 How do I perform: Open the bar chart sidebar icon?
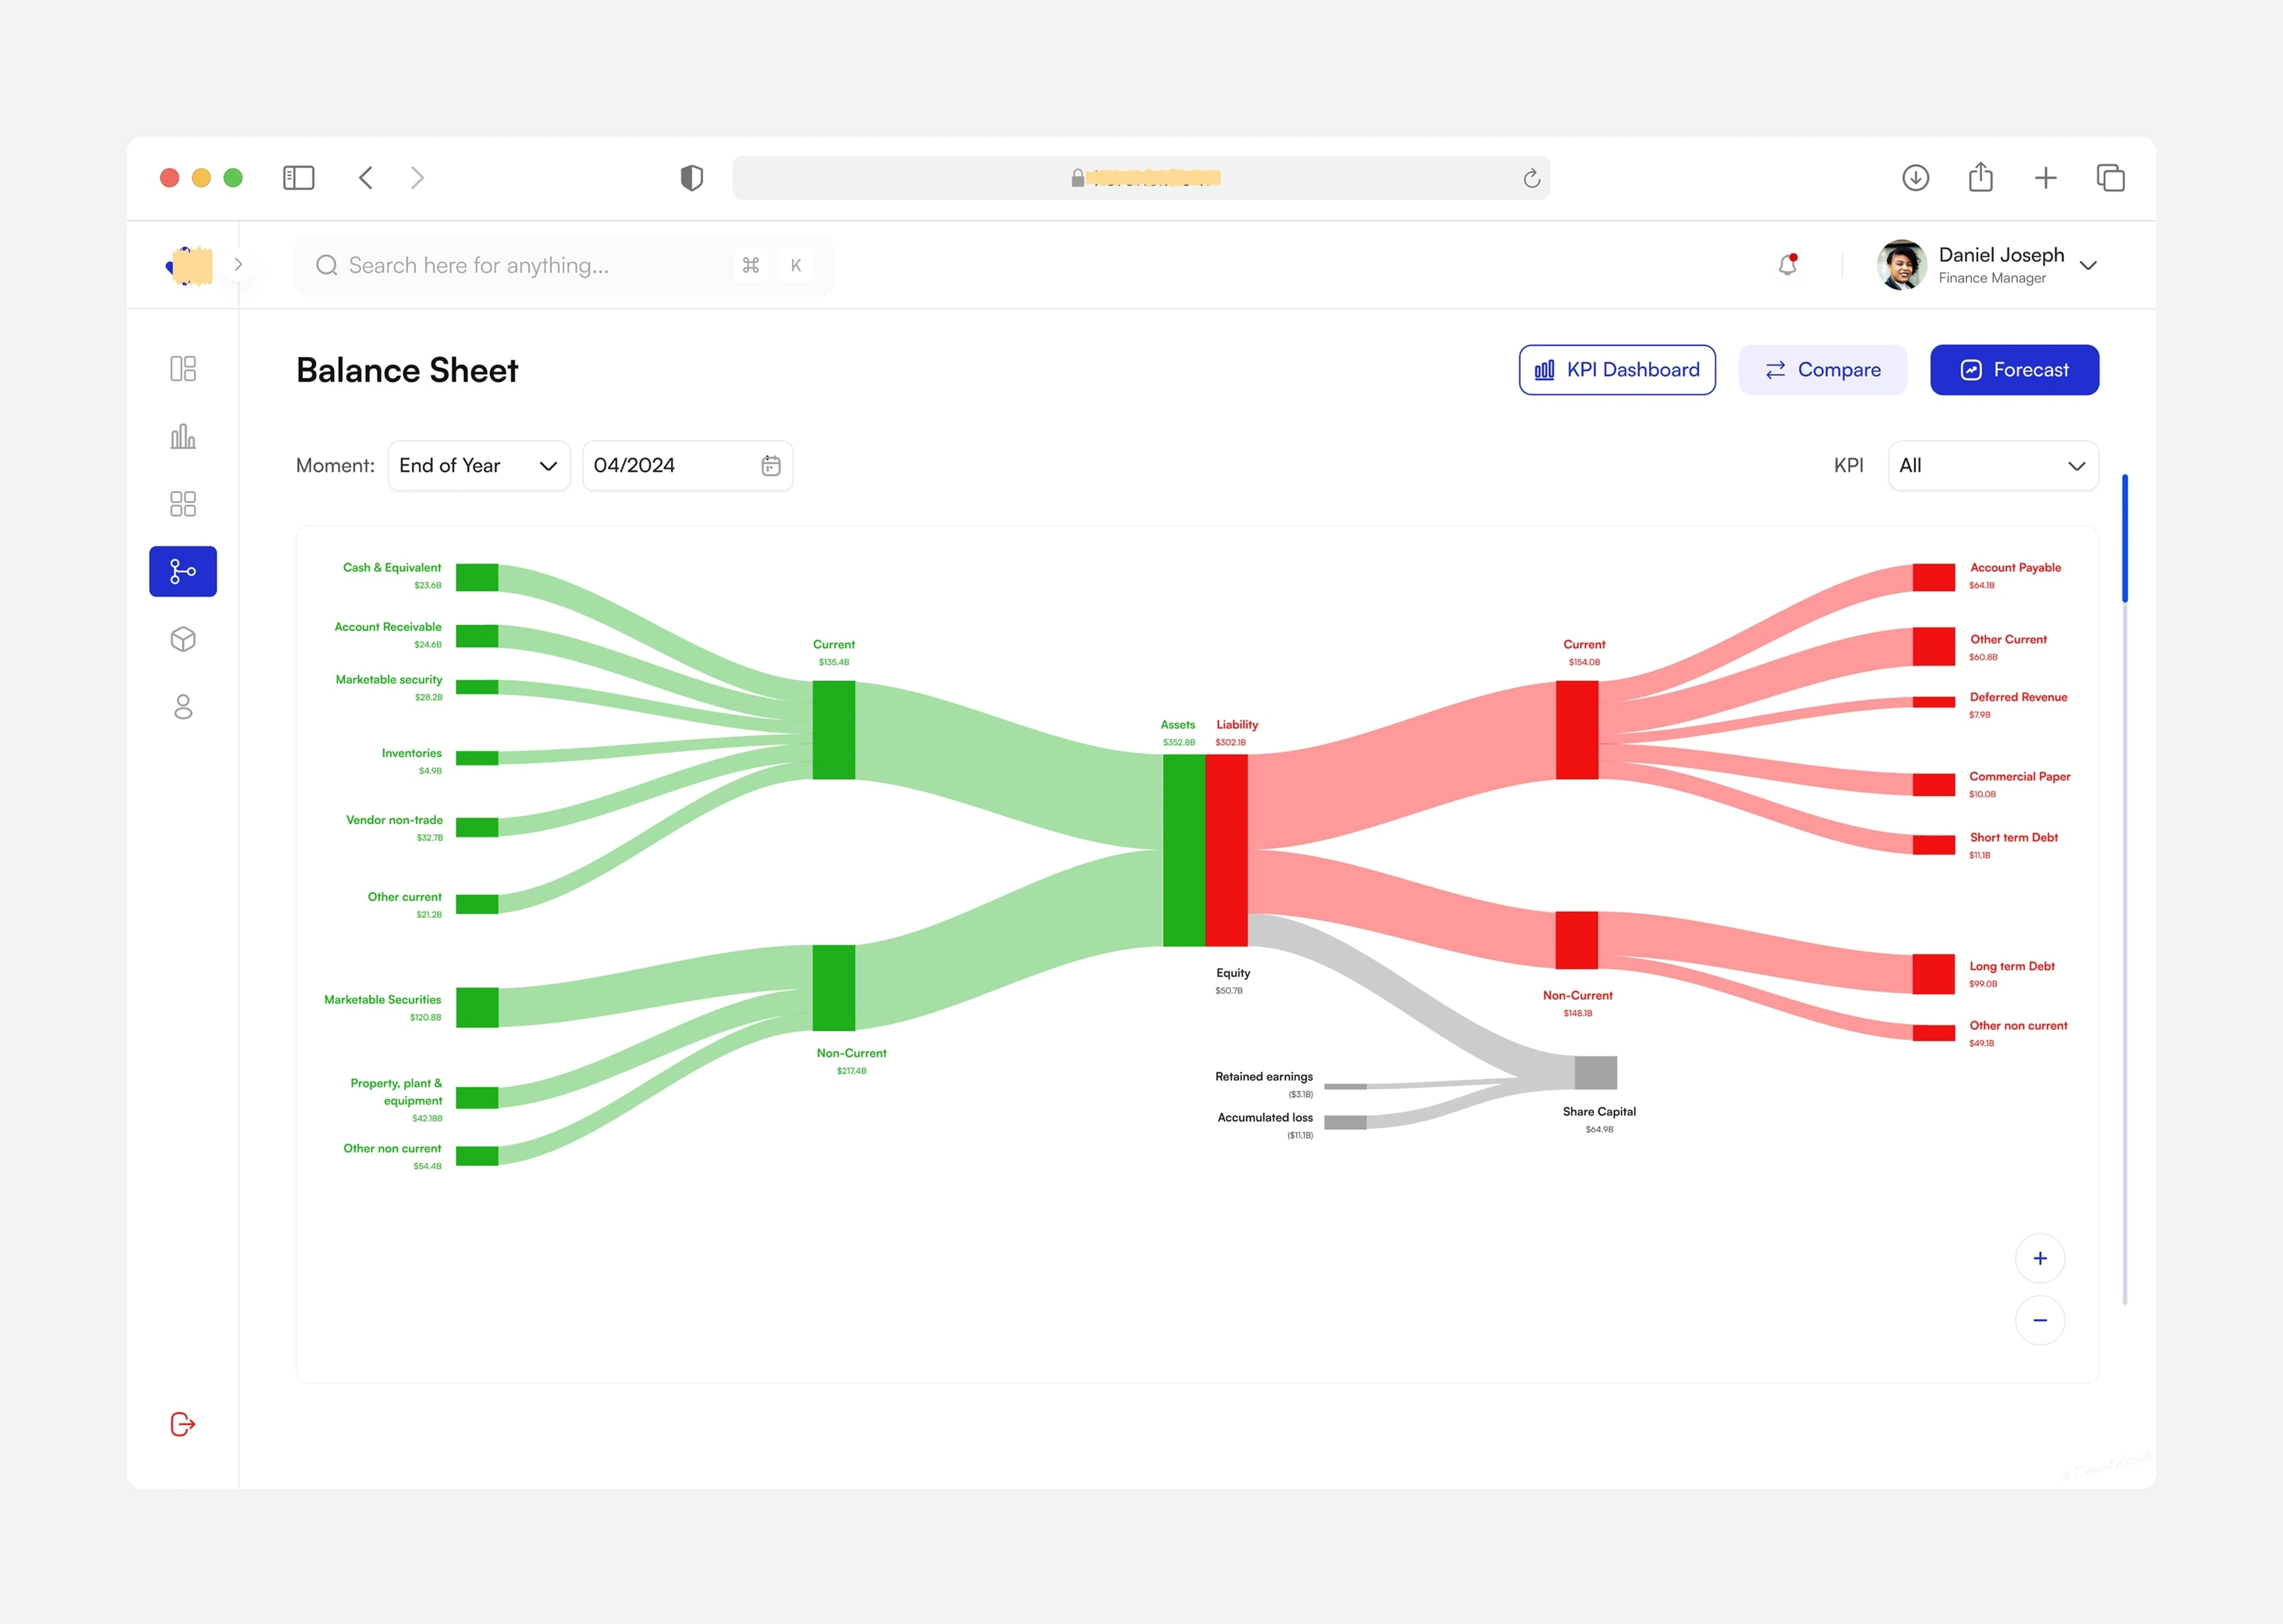point(183,437)
